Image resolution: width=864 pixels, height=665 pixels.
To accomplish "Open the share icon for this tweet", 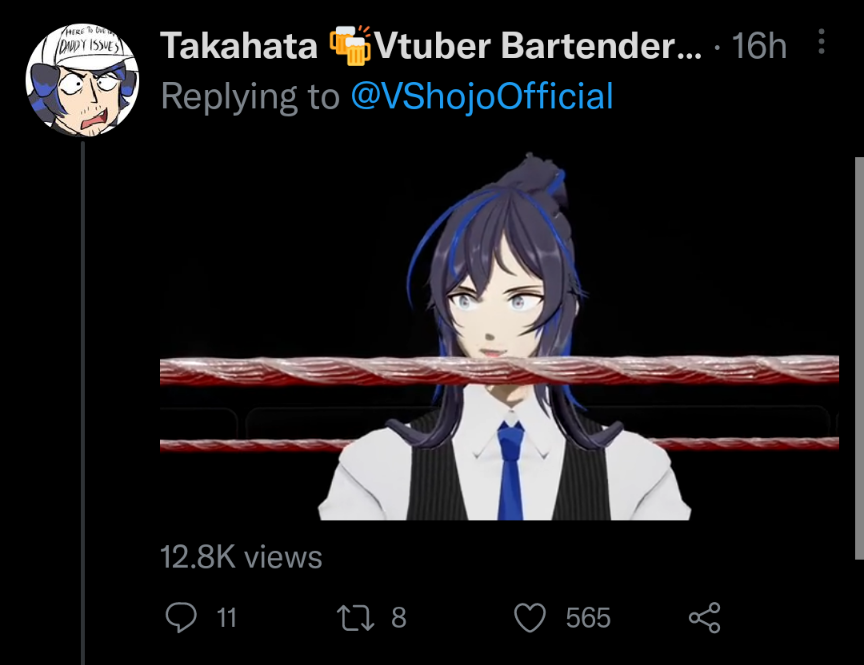I will [x=705, y=617].
